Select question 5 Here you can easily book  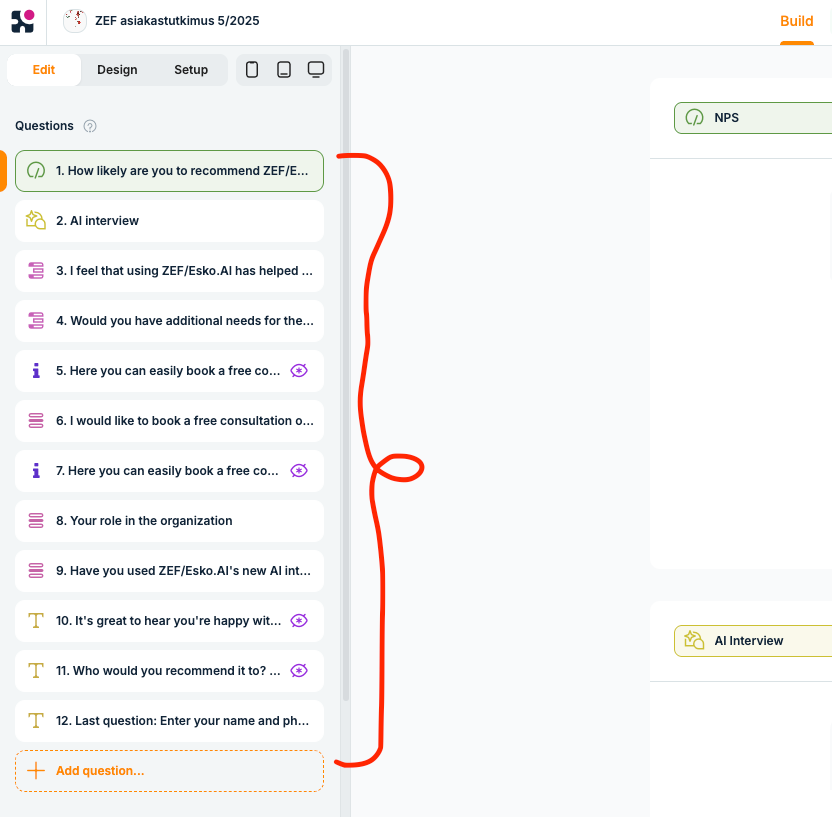[x=169, y=371]
